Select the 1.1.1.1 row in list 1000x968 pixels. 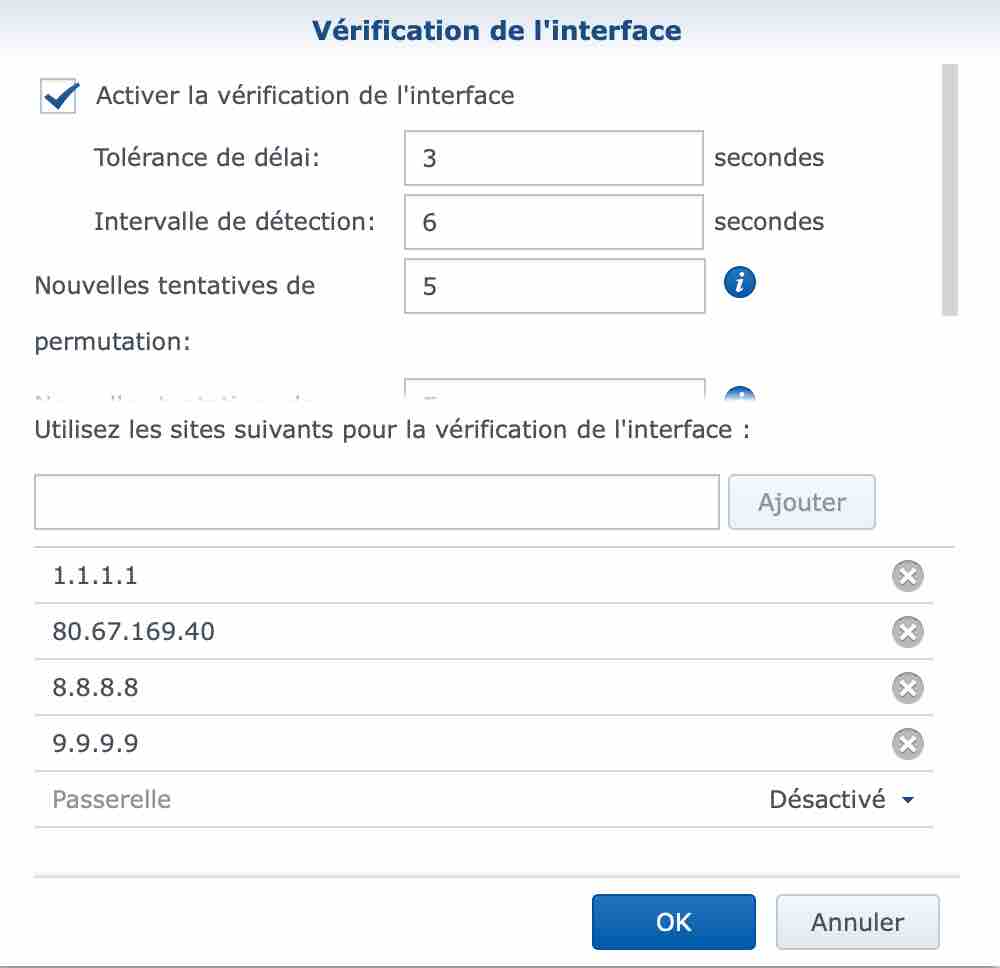400,576
